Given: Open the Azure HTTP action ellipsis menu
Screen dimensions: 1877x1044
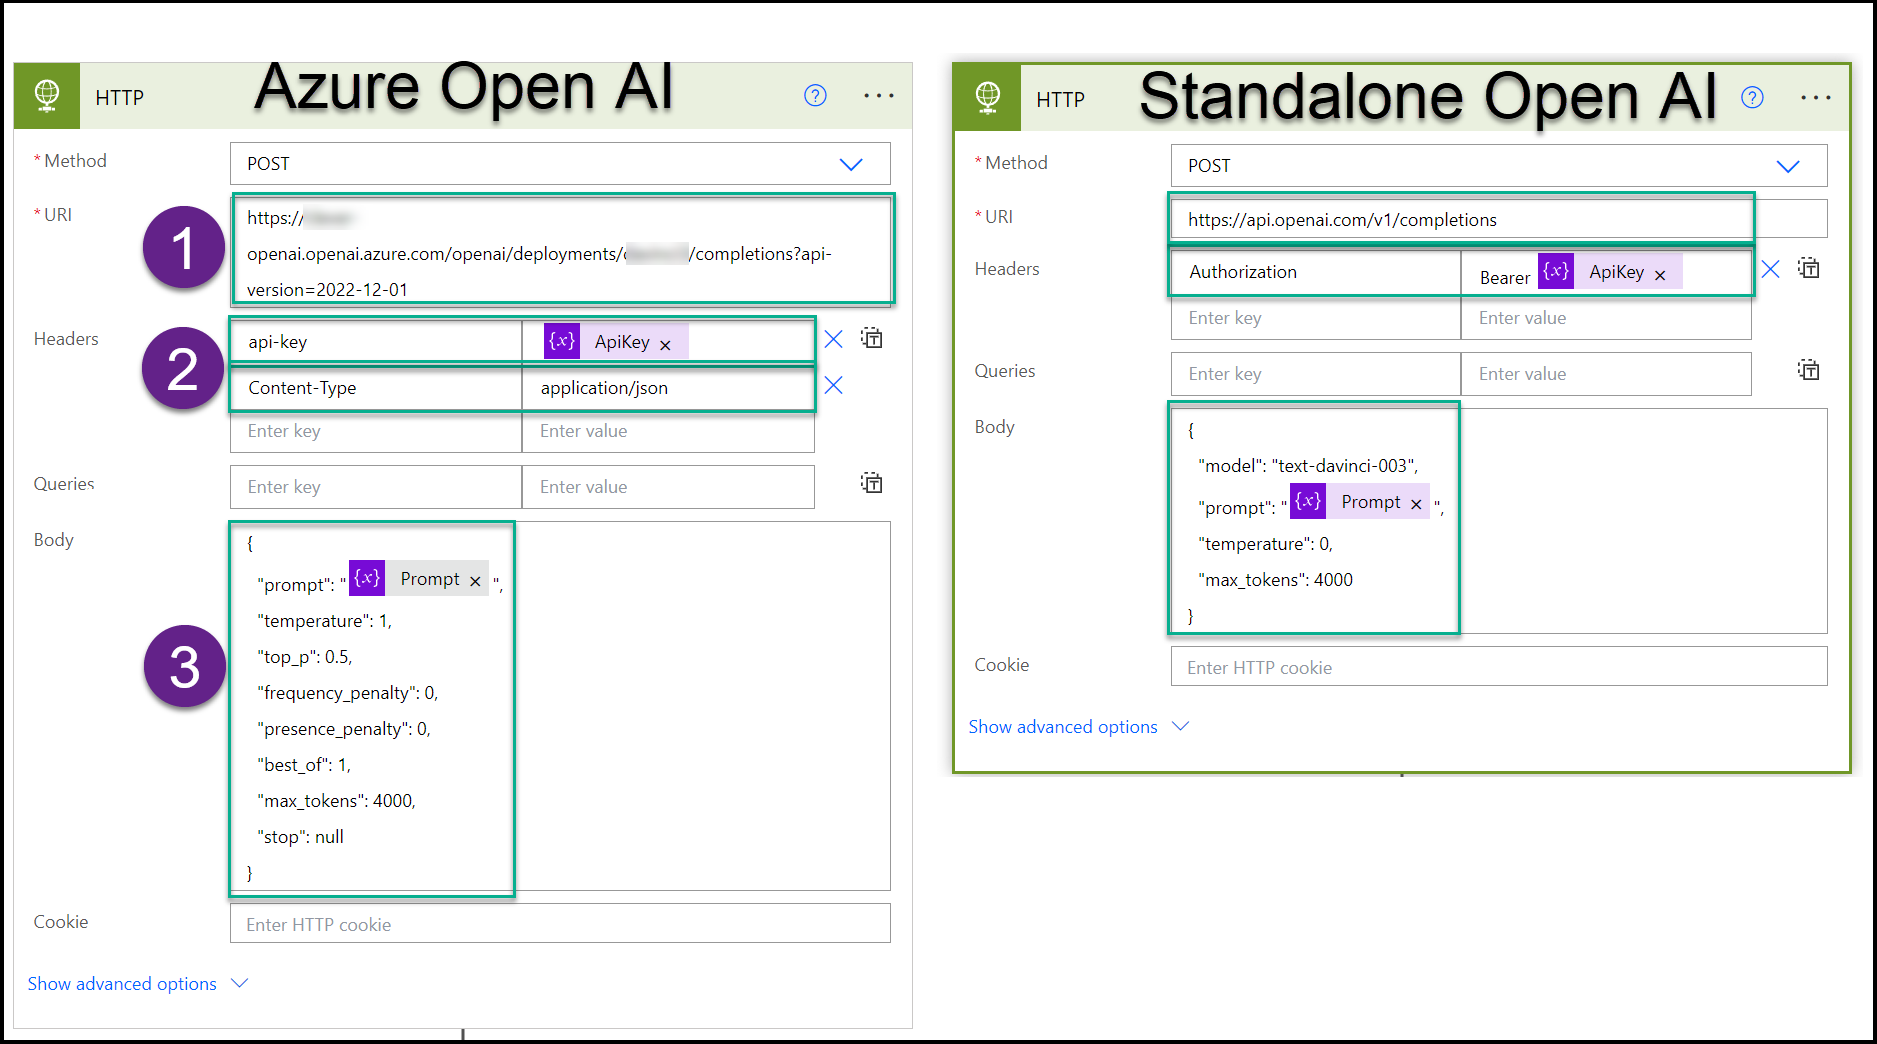Looking at the screenshot, I should click(879, 96).
